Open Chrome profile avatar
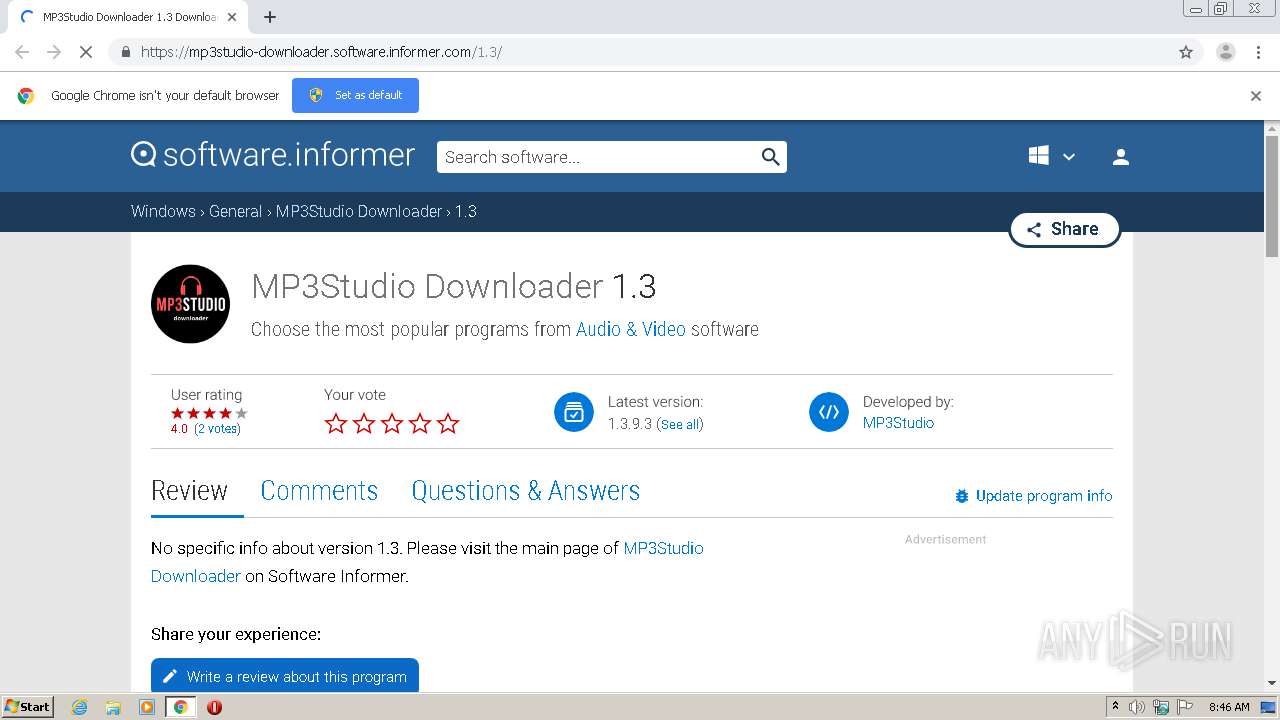The width and height of the screenshot is (1280, 720). pos(1226,52)
